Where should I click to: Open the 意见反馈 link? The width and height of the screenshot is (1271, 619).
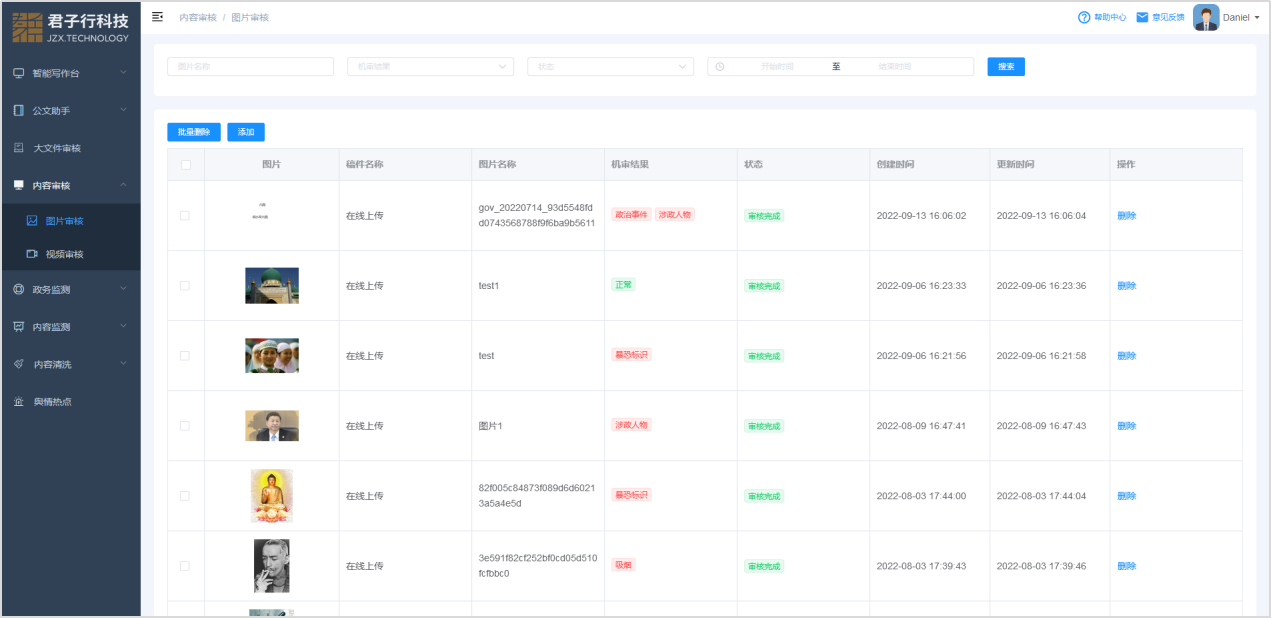point(1168,18)
